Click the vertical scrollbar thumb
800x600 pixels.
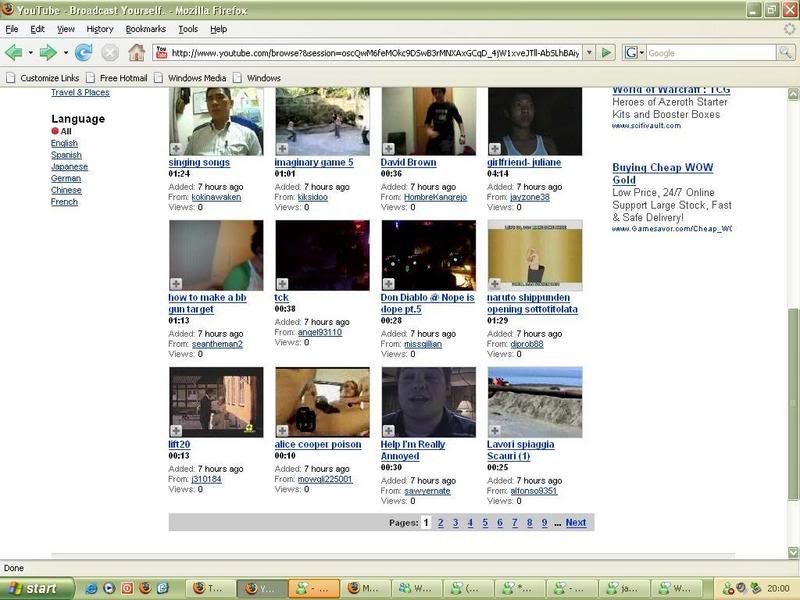[793, 404]
